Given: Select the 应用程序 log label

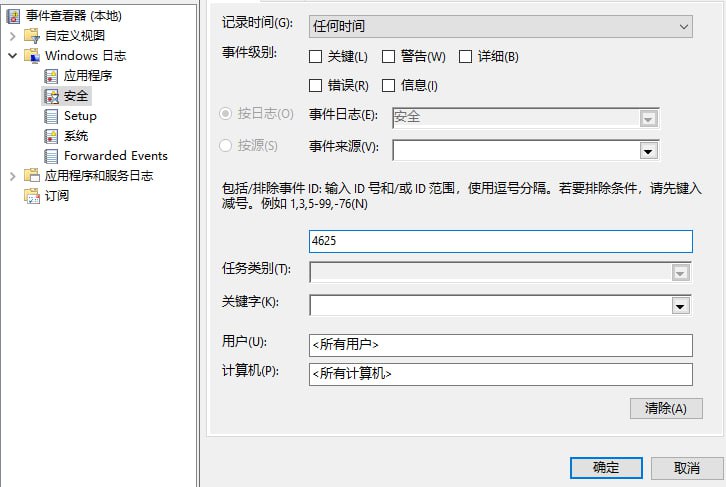Looking at the screenshot, I should point(88,75).
